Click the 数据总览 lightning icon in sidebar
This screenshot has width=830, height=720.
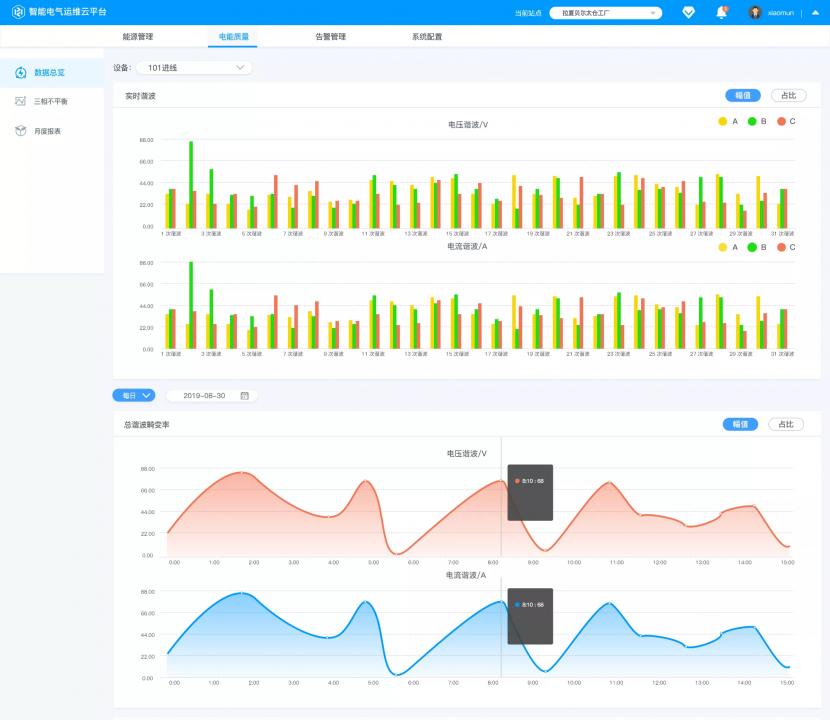(21, 73)
